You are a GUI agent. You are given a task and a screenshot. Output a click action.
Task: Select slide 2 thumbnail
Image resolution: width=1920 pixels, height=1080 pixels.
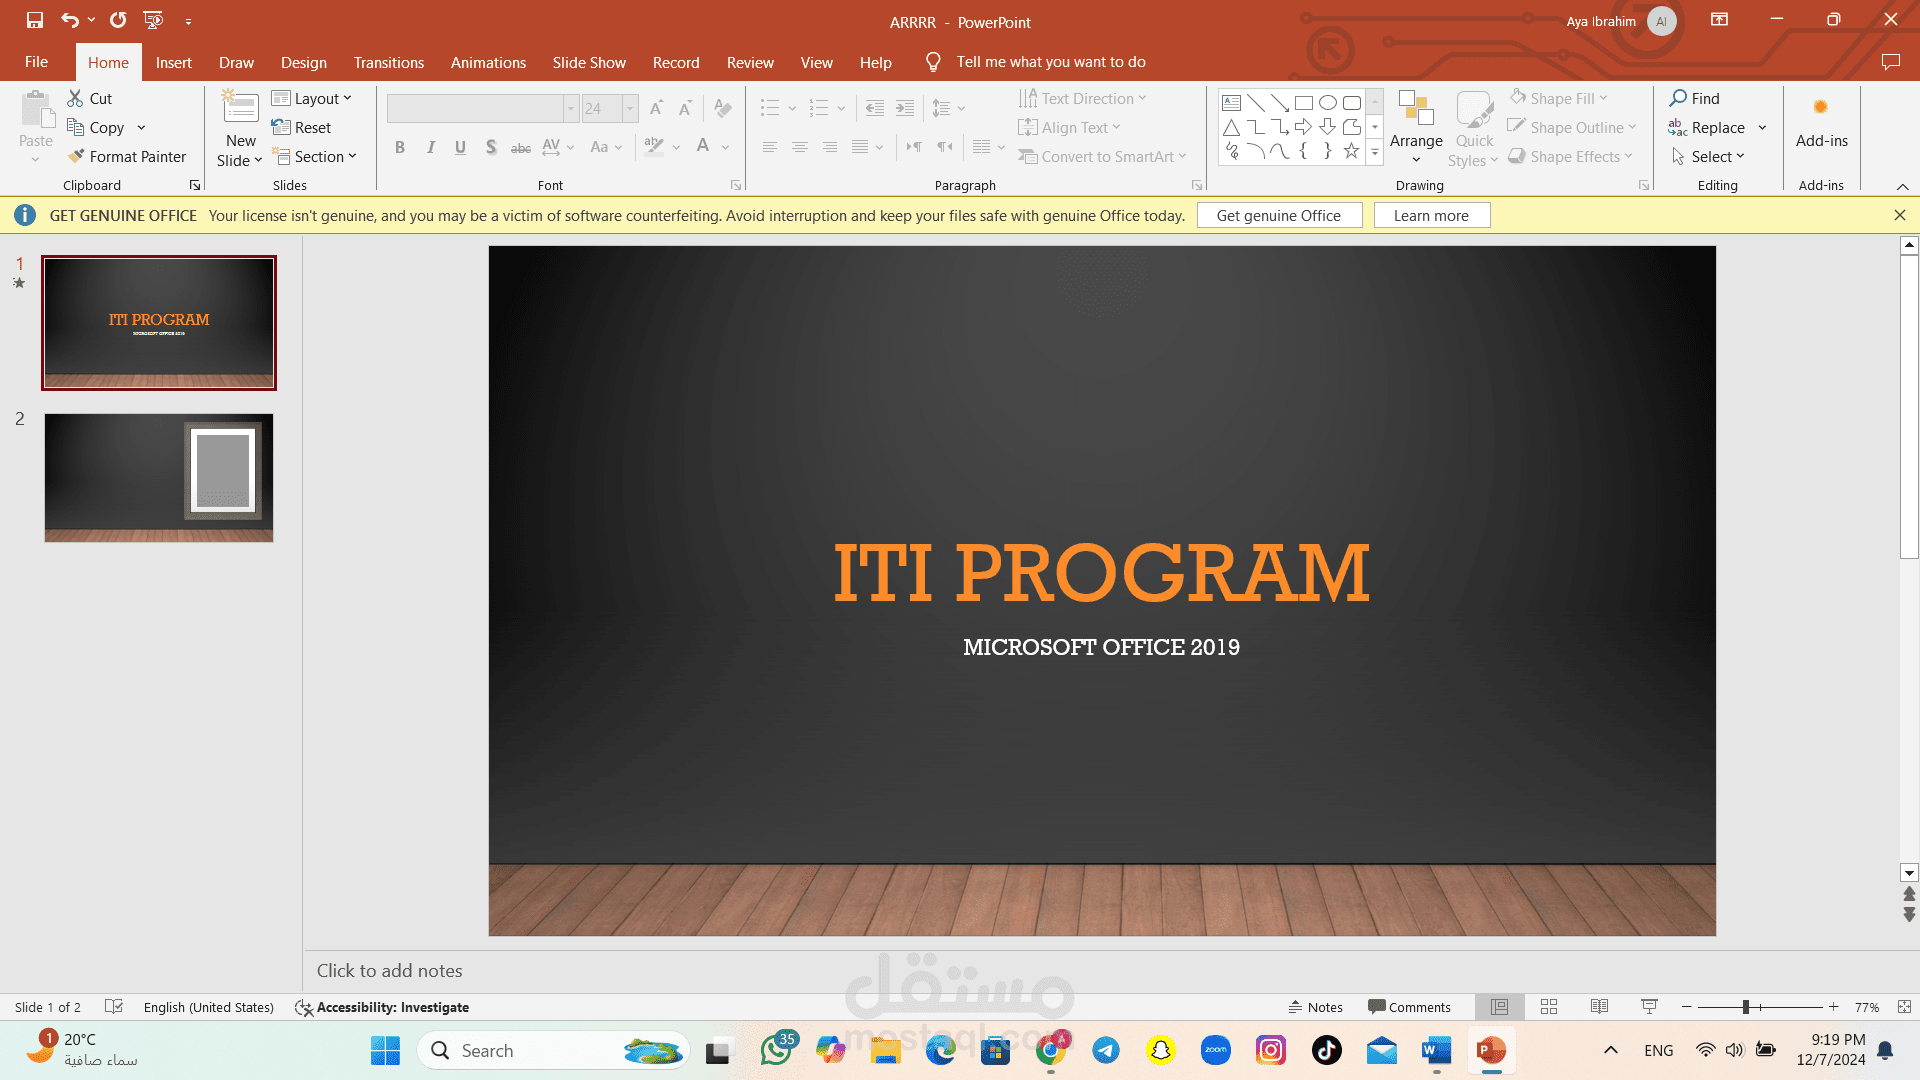[x=158, y=478]
